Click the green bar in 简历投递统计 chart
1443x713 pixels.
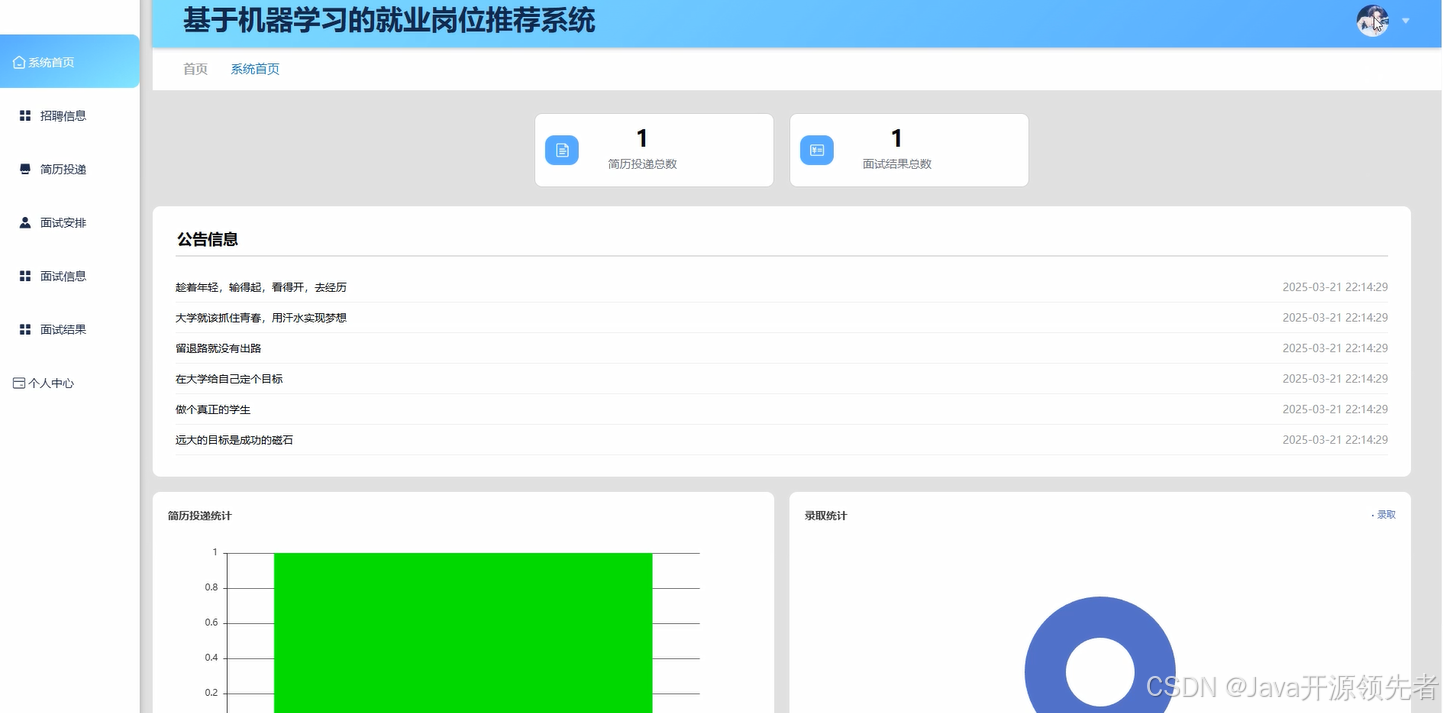(x=462, y=633)
